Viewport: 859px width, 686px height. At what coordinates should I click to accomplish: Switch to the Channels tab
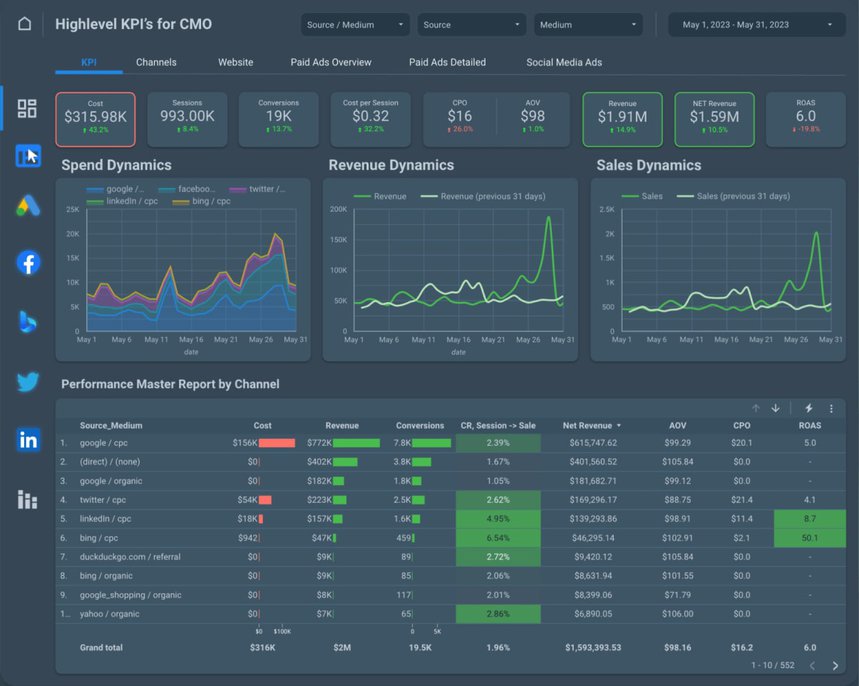pyautogui.click(x=156, y=62)
